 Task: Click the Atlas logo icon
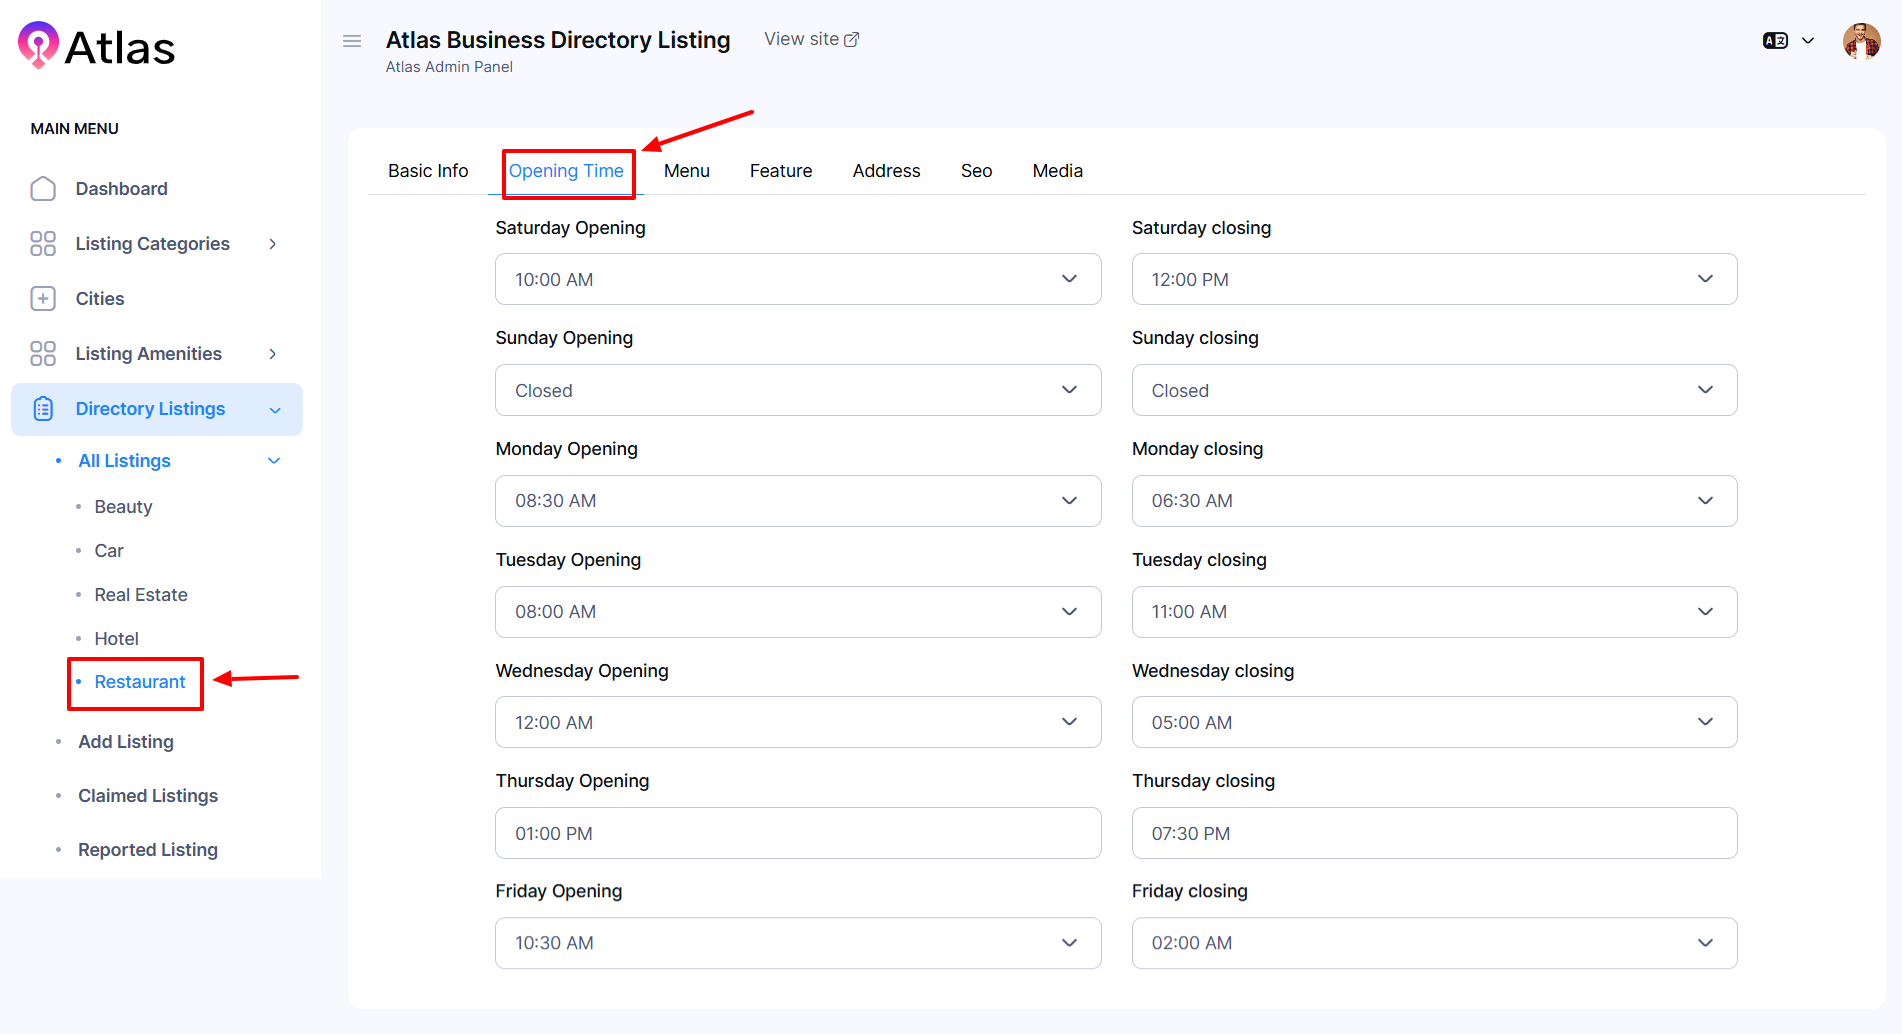(38, 45)
